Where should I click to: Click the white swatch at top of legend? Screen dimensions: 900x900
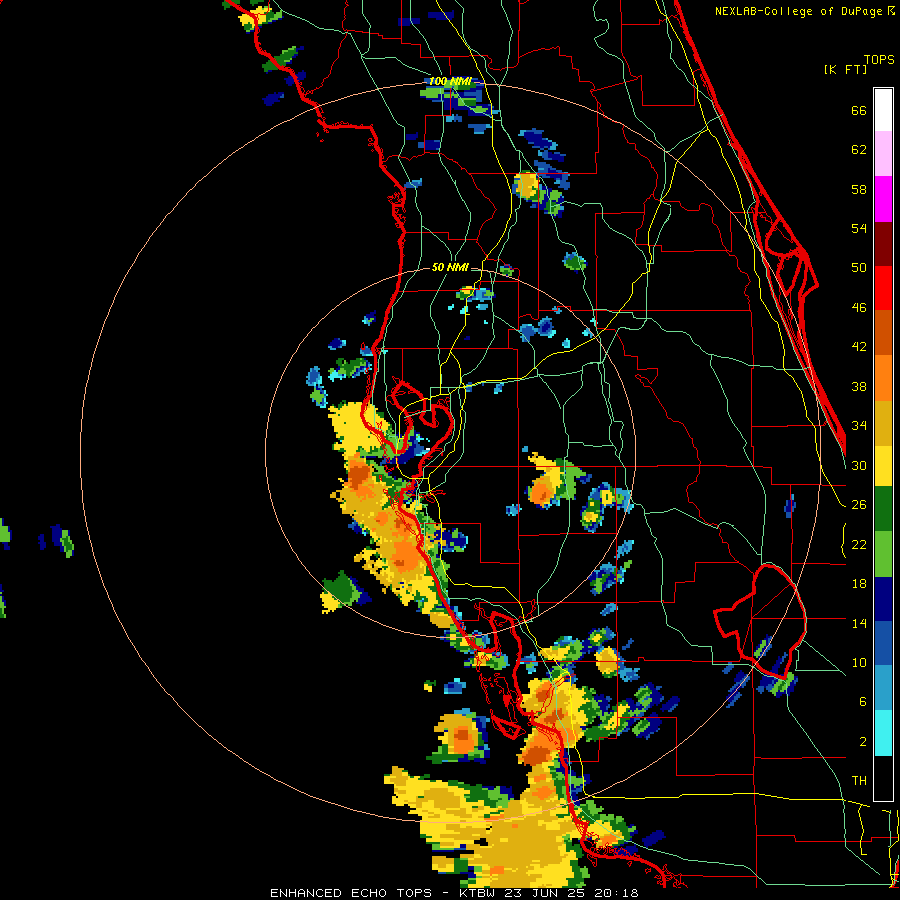tap(883, 110)
